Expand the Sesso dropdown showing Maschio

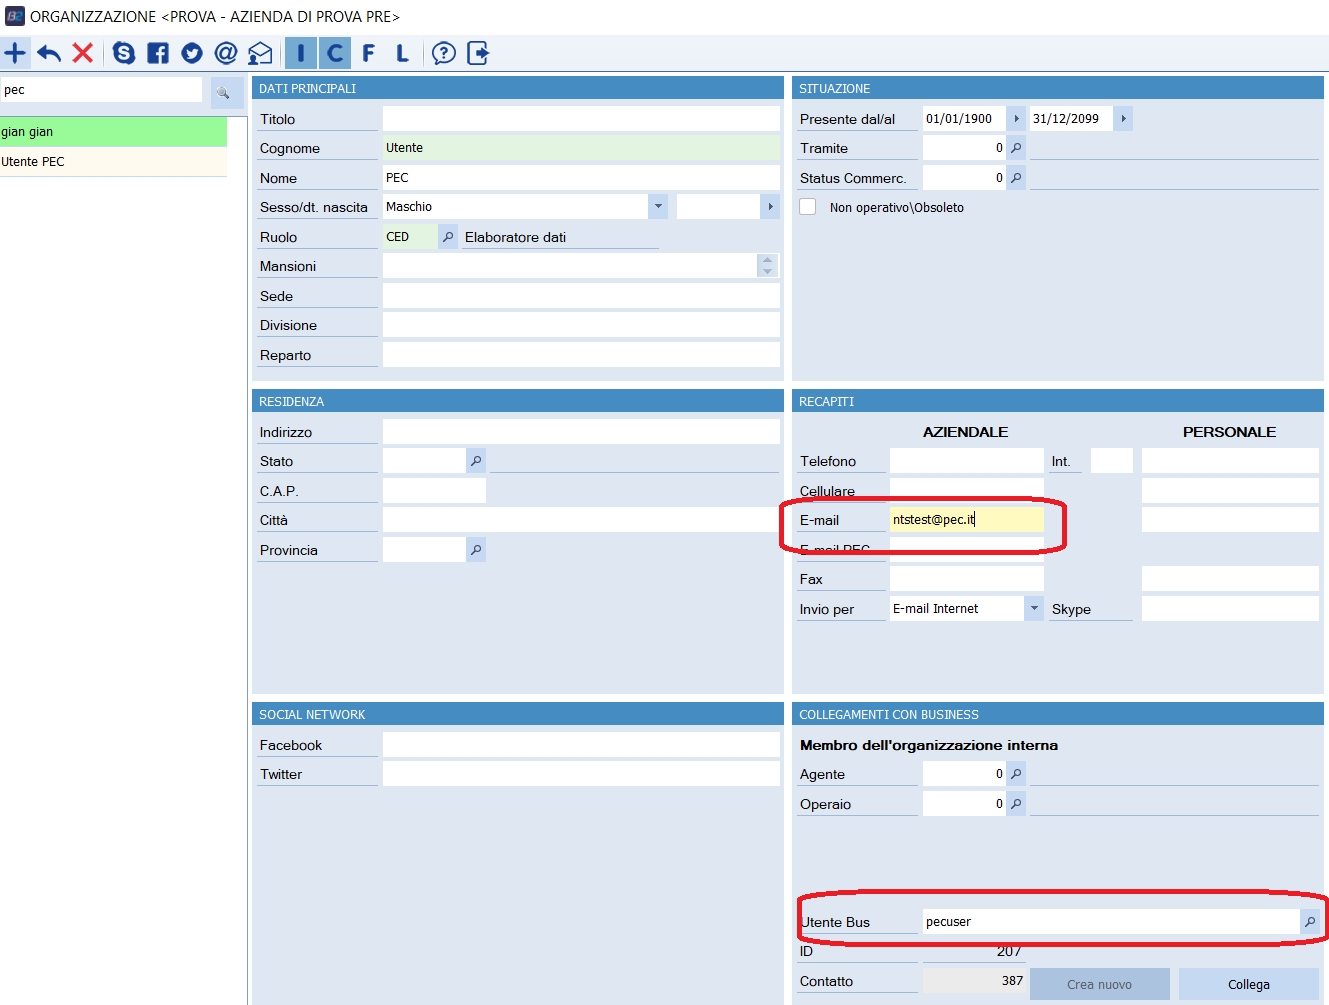point(658,207)
